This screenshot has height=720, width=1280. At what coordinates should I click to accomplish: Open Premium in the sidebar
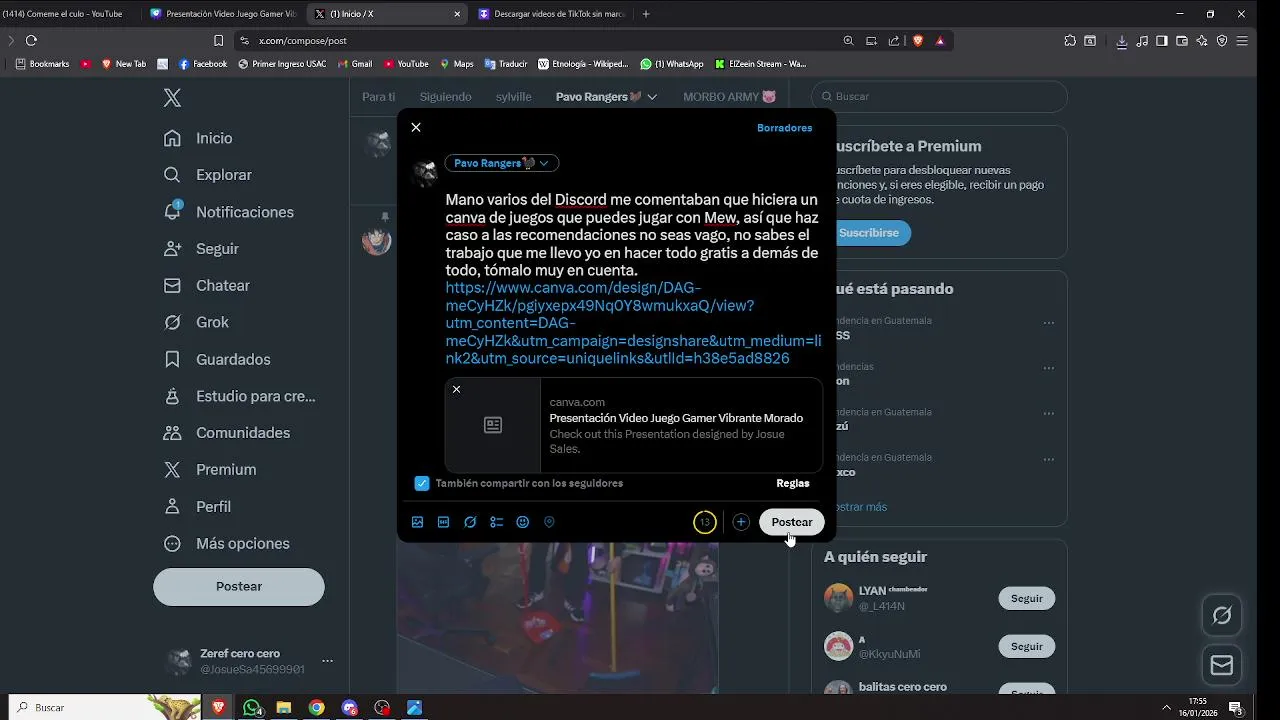coord(210,470)
